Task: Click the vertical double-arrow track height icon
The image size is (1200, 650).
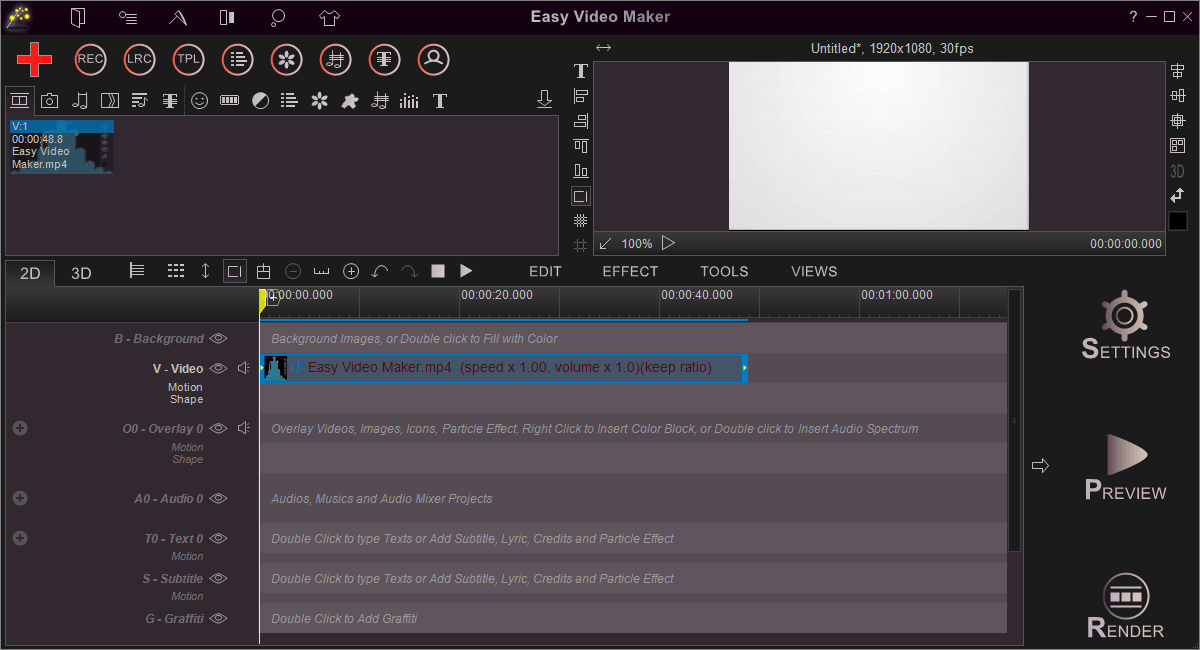Action: click(205, 271)
